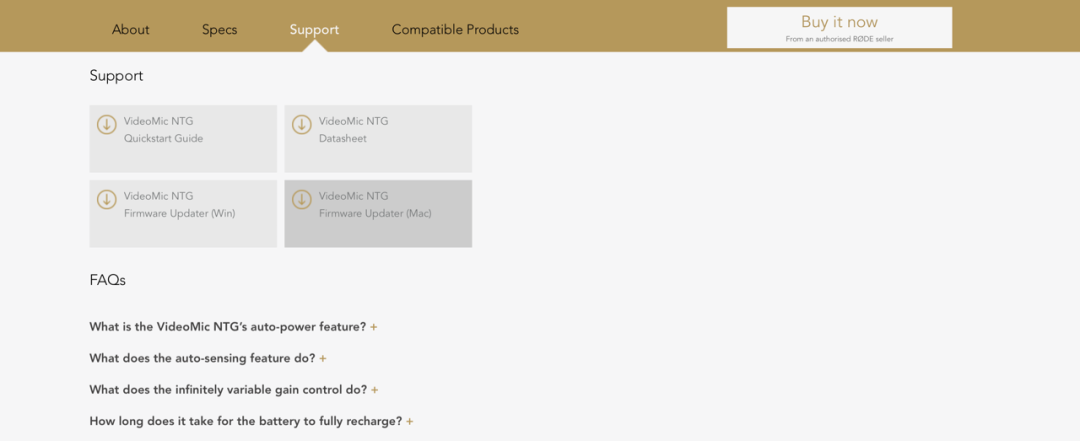
Task: Open the question about the auto-power feature
Action: pos(228,327)
